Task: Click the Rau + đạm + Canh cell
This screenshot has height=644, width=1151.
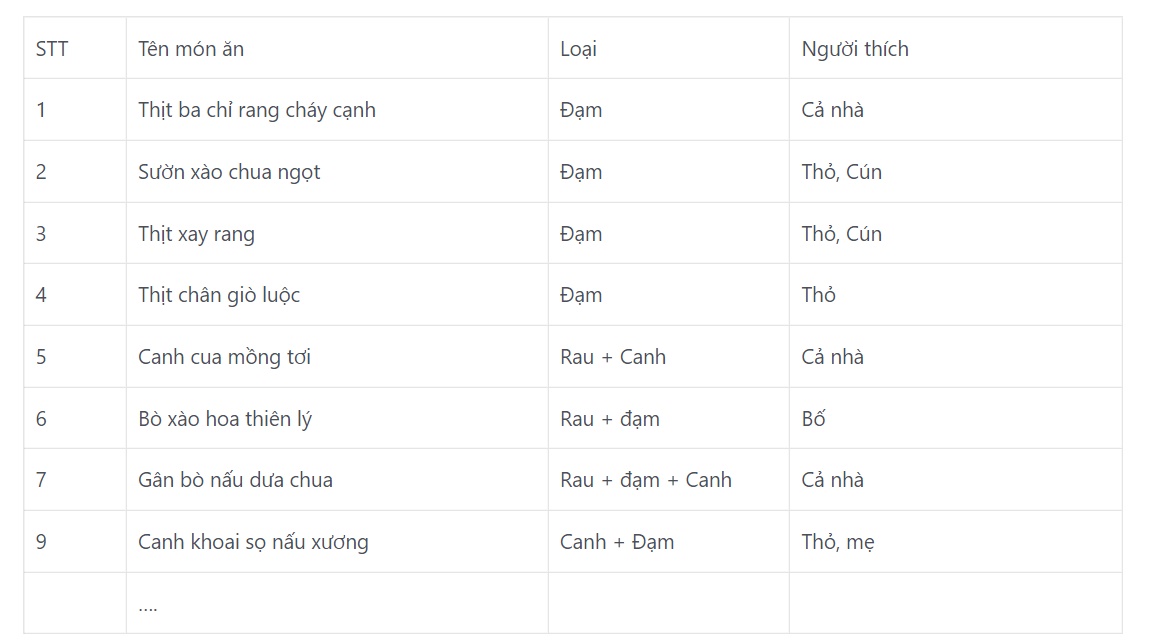Action: (669, 480)
